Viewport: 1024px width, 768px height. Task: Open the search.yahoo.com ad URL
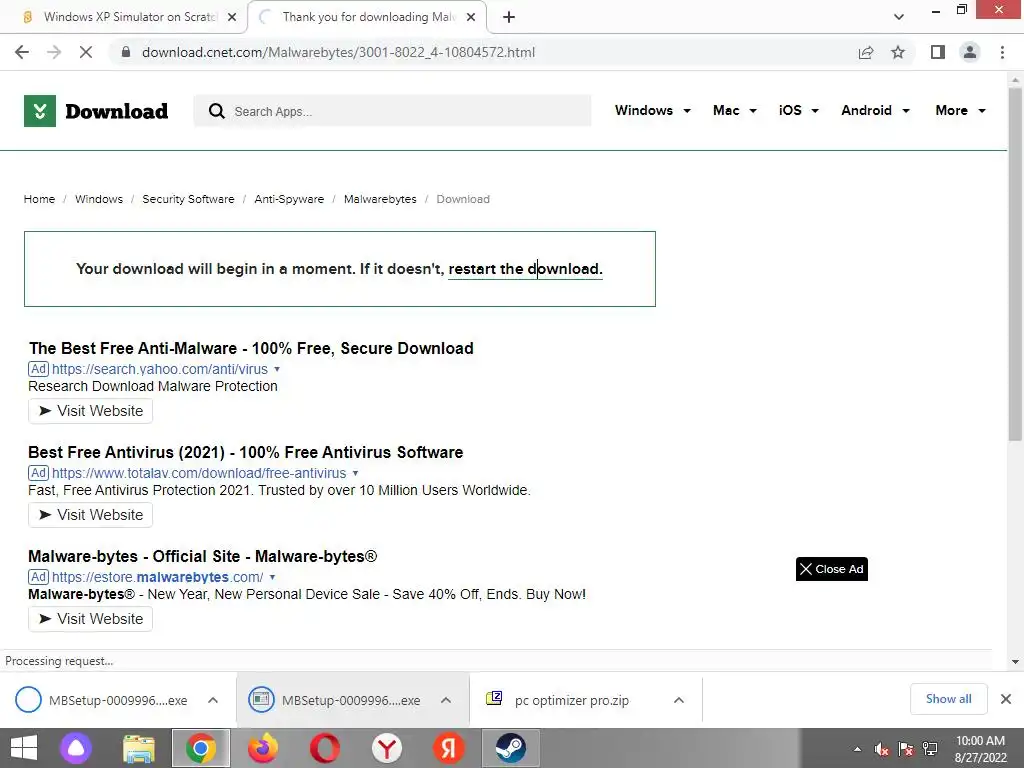click(159, 369)
